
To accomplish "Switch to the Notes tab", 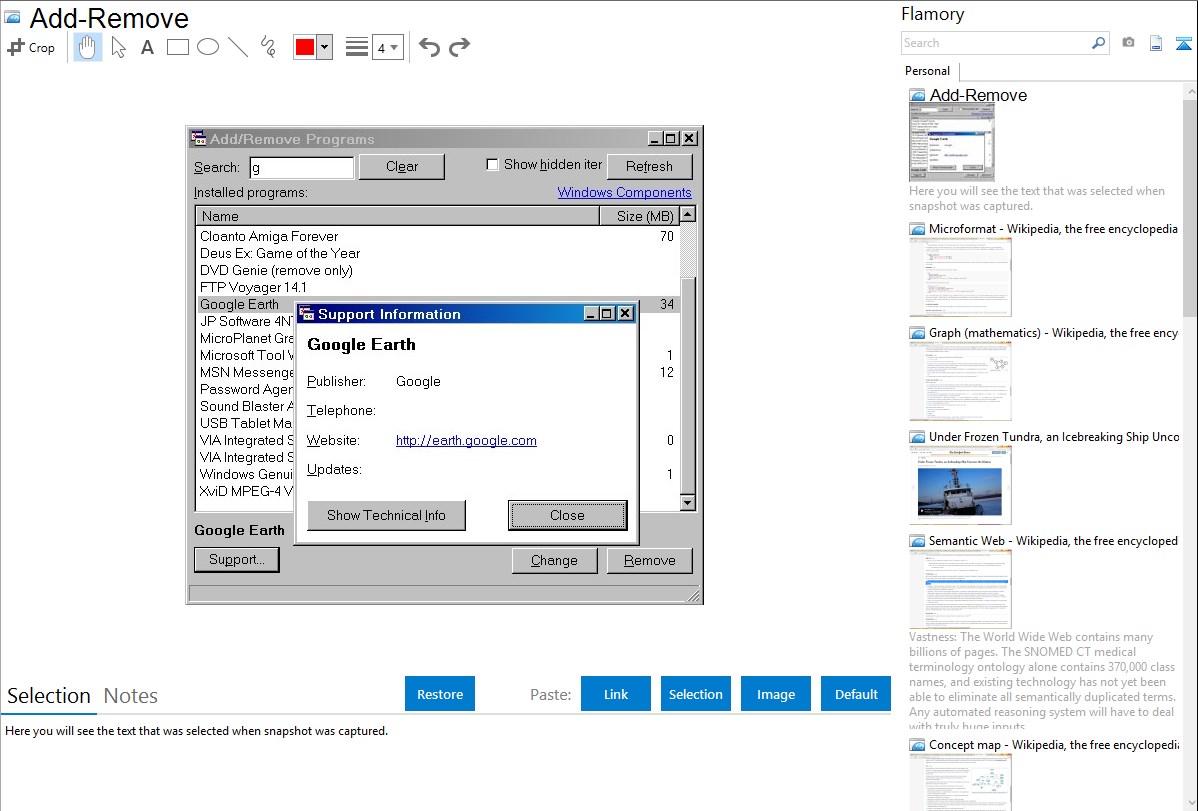I will 131,696.
